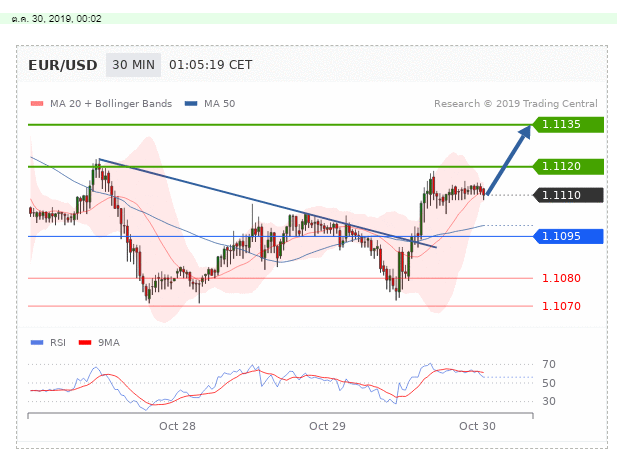
Task: Click the Oct 30 date axis label
Action: pos(477,426)
